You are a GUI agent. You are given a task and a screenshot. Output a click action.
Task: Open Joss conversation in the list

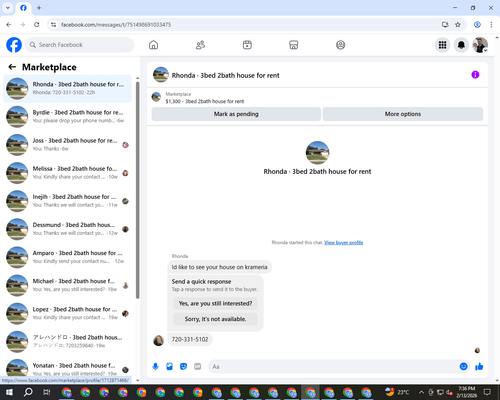pos(67,145)
